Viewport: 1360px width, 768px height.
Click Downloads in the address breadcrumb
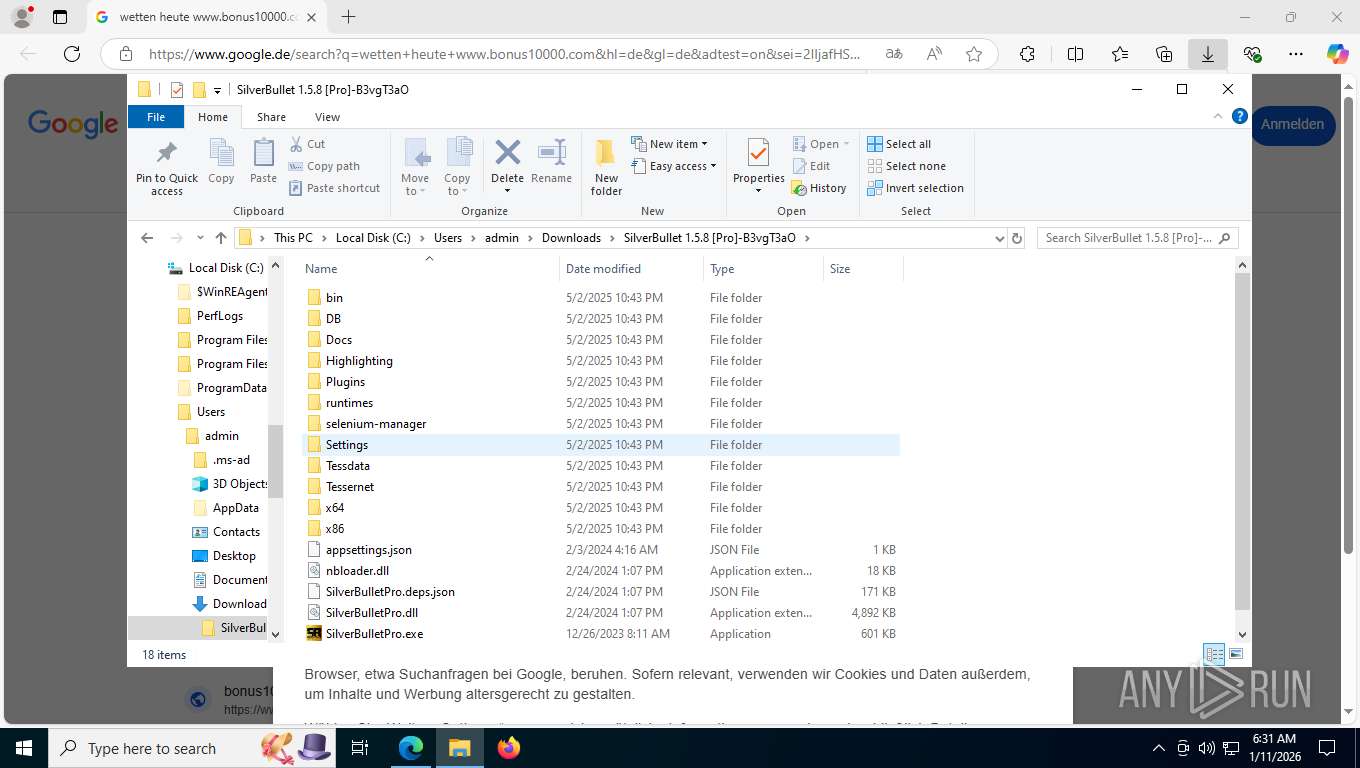[x=571, y=238]
